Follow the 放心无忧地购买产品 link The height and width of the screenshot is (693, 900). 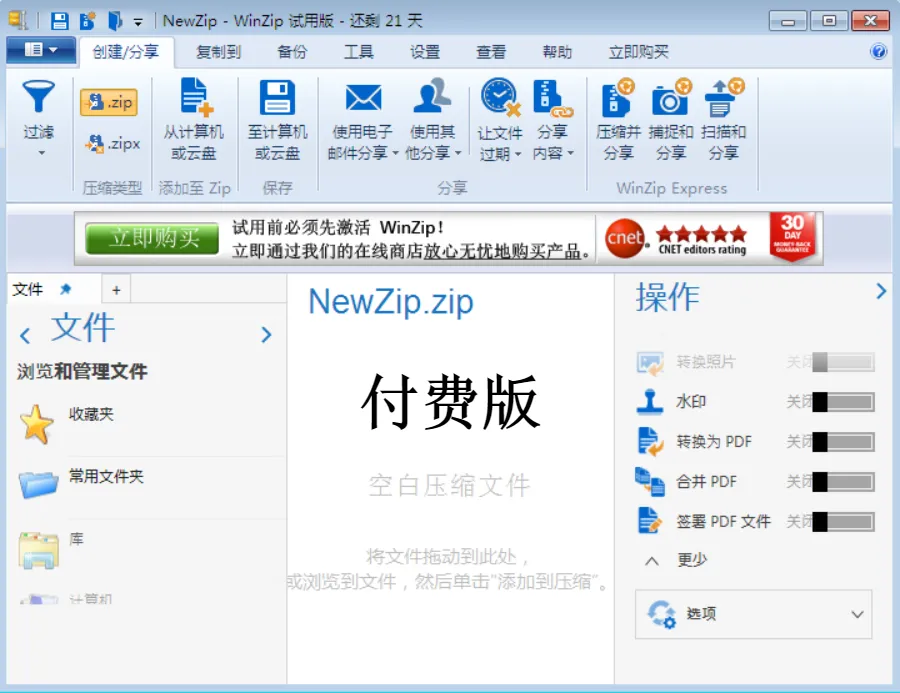tap(502, 251)
